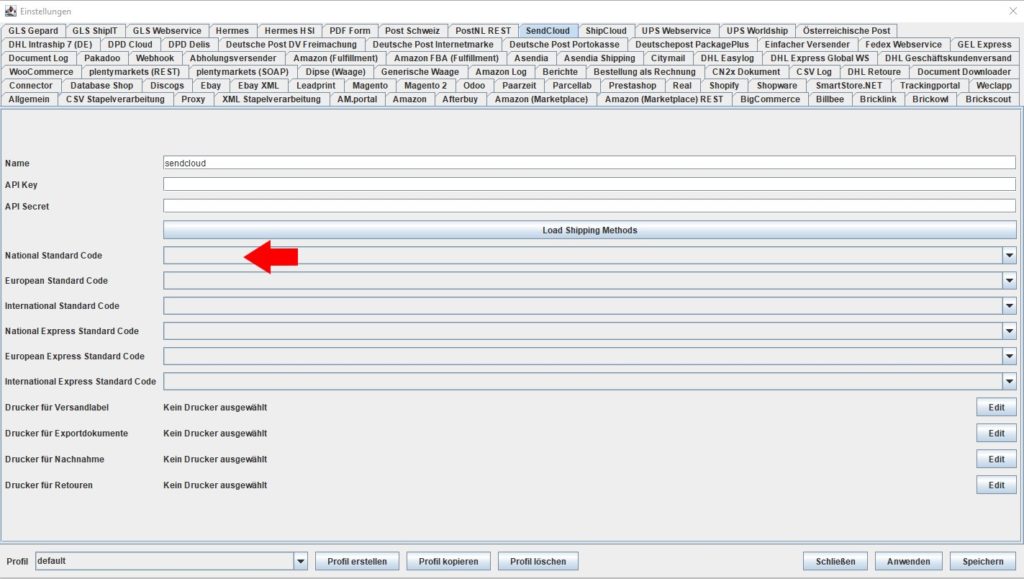1024x579 pixels.
Task: Open the Shopify tab
Action: 724,86
